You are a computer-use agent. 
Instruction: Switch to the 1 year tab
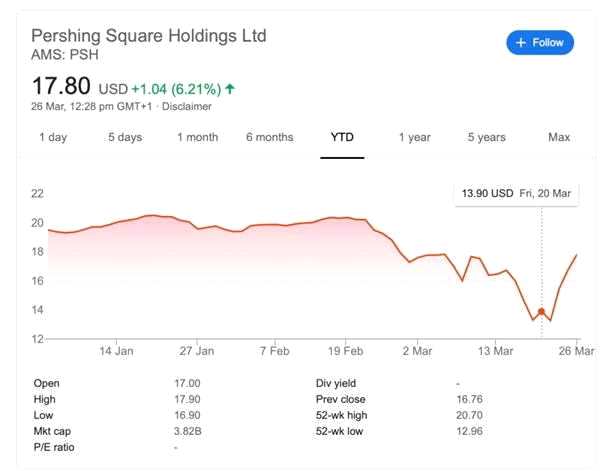[x=414, y=137]
